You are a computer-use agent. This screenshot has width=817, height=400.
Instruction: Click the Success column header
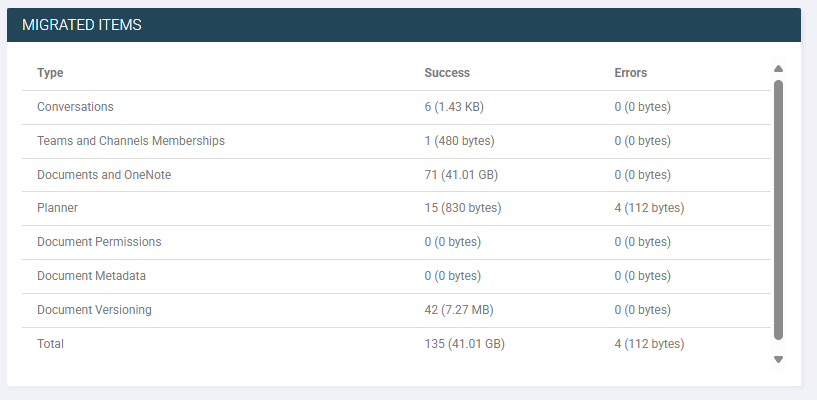click(x=447, y=73)
